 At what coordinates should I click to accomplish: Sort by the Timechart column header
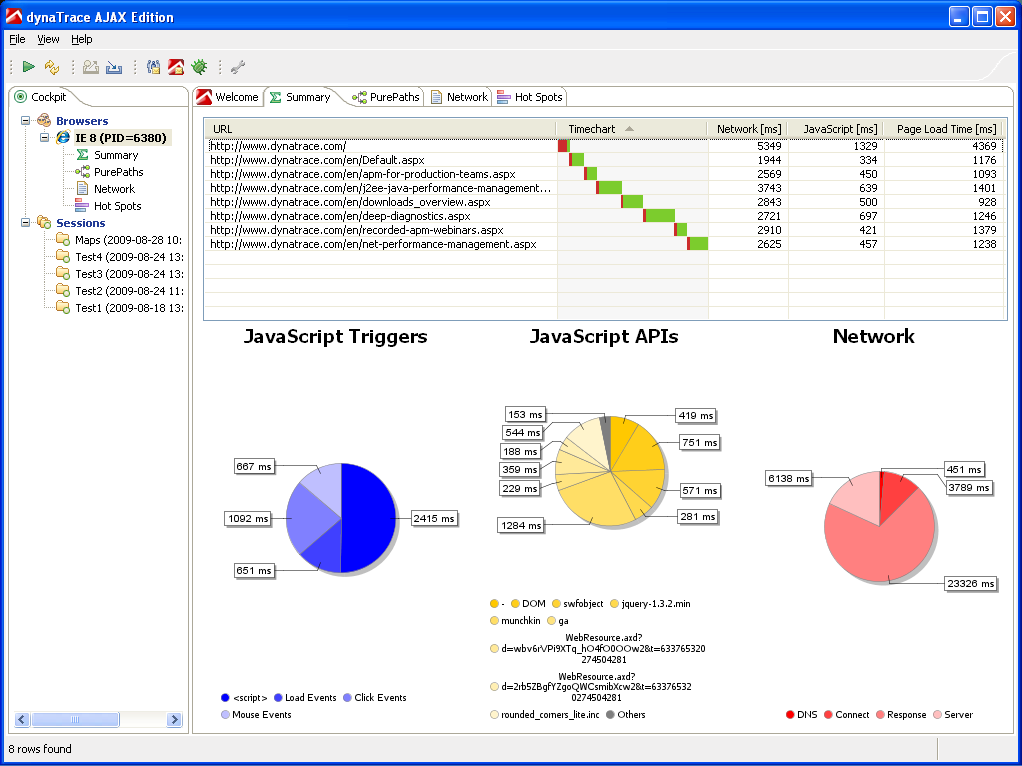coord(632,129)
